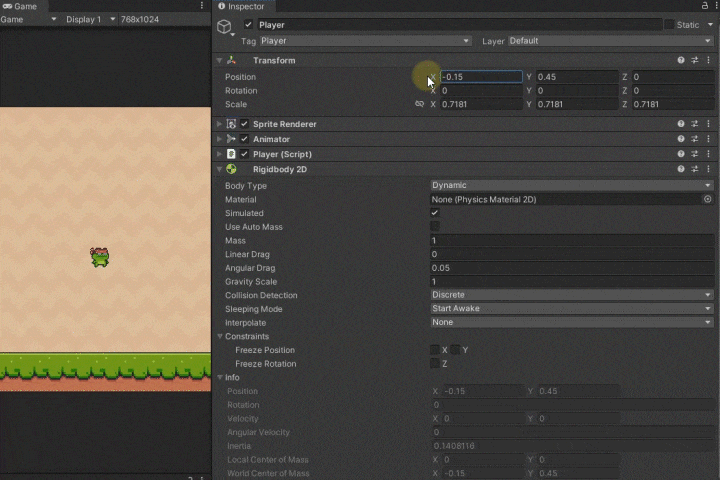The image size is (720, 480).
Task: Open Sprite Renderer options menu
Action: pos(709,124)
